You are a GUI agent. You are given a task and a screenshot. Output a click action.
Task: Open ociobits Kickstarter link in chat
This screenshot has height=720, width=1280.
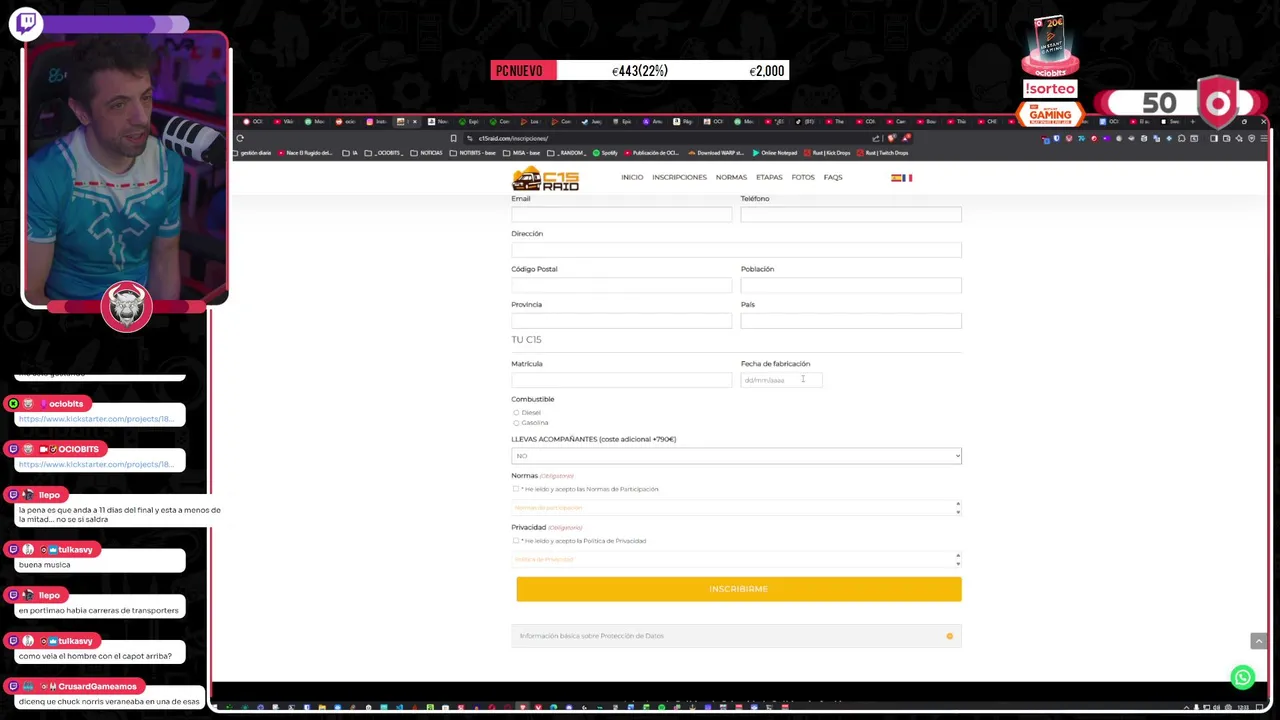(96, 419)
